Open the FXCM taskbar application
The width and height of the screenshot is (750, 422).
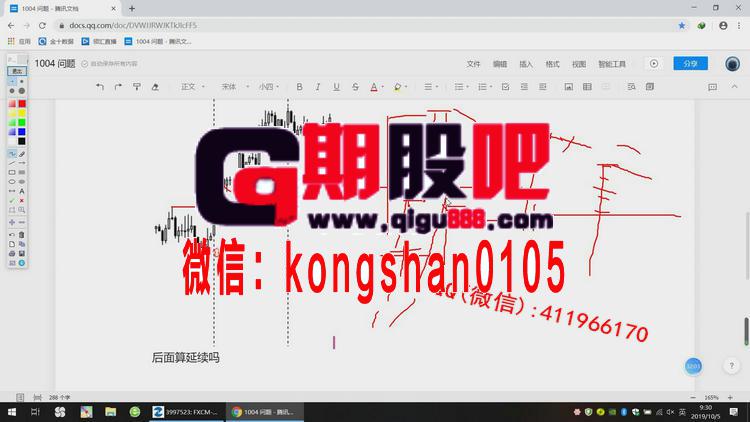[x=186, y=411]
